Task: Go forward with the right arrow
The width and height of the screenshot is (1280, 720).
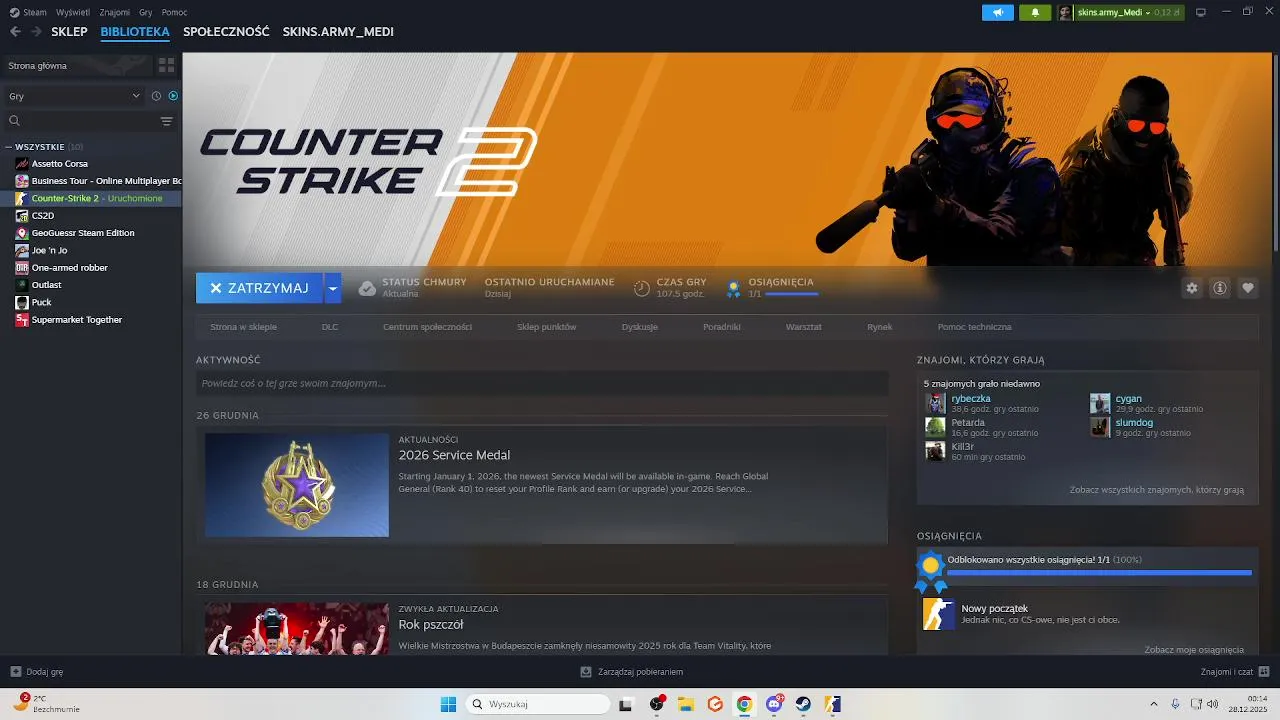Action: point(37,32)
